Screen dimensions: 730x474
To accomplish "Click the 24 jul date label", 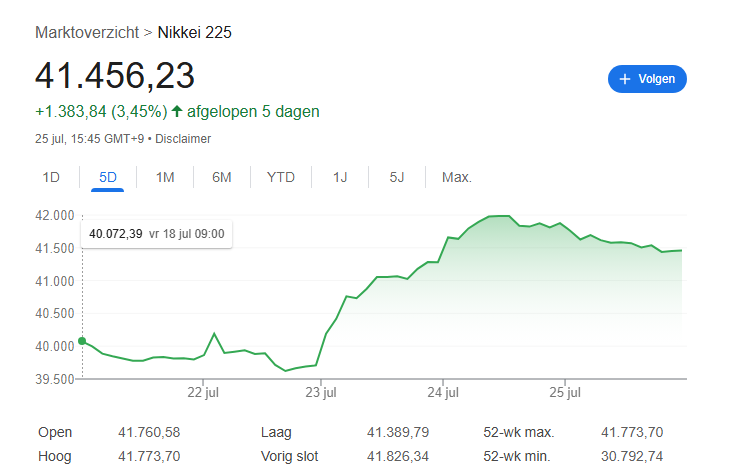I will point(443,393).
